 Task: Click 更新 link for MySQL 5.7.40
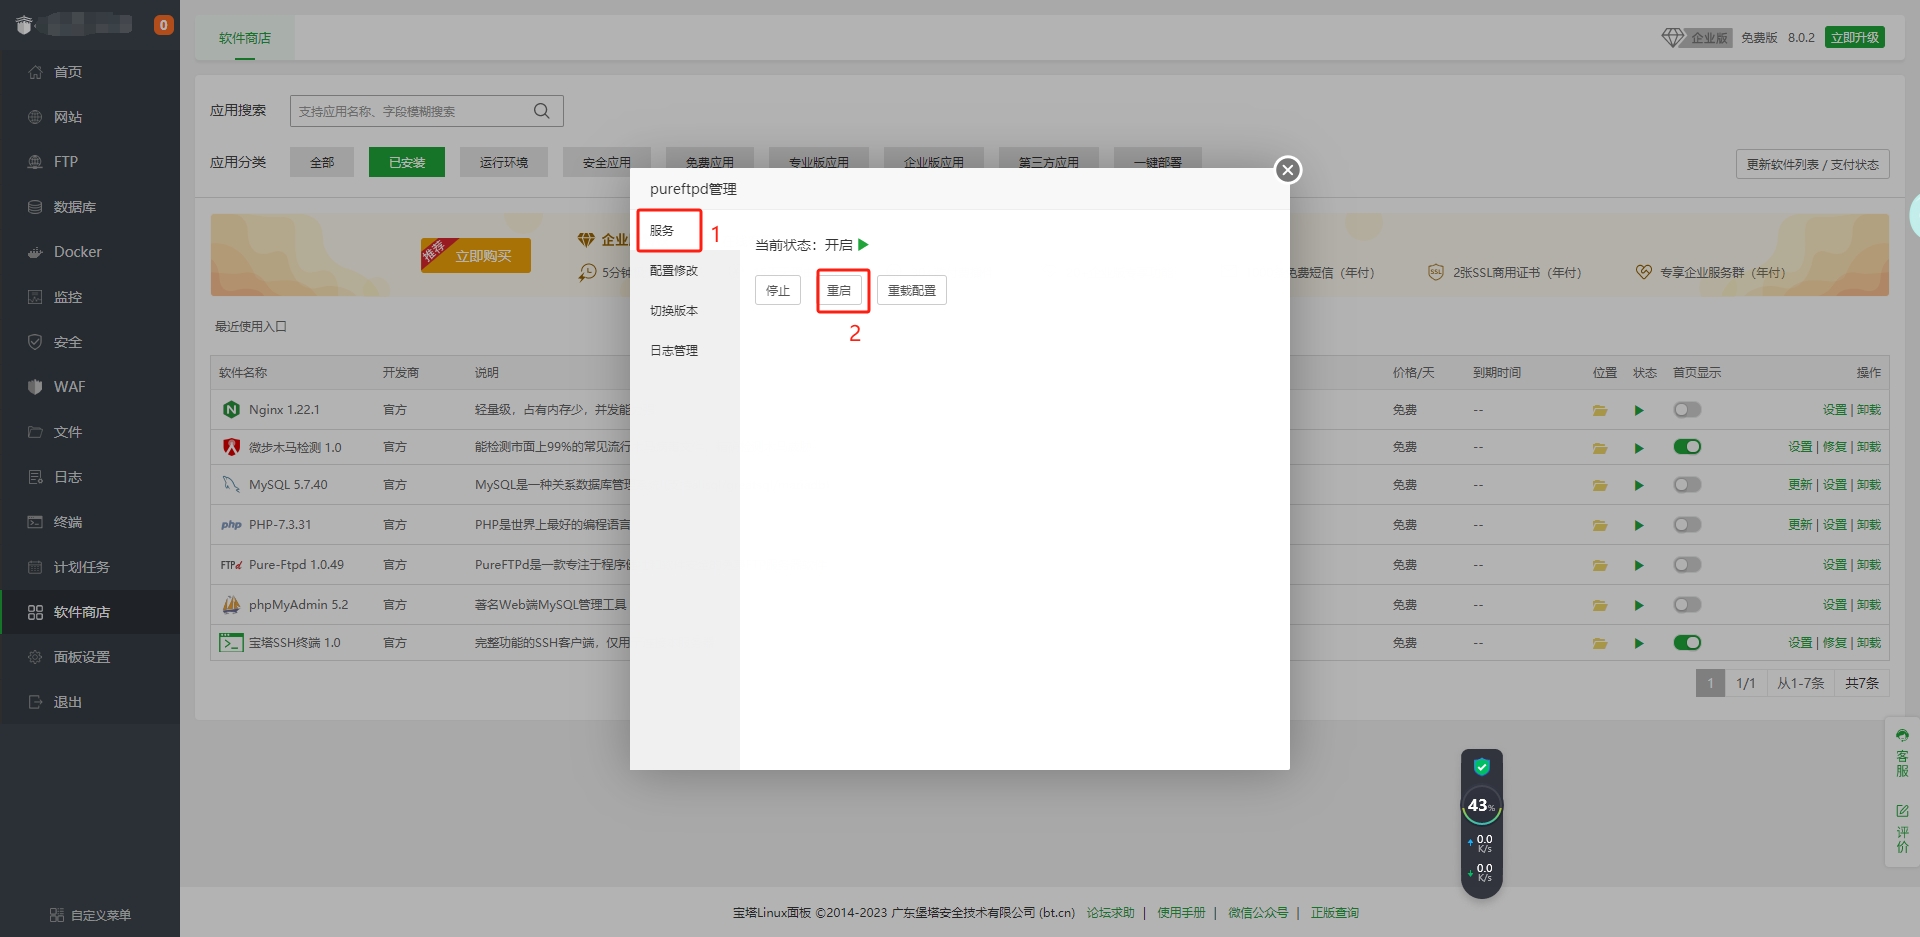pyautogui.click(x=1800, y=485)
